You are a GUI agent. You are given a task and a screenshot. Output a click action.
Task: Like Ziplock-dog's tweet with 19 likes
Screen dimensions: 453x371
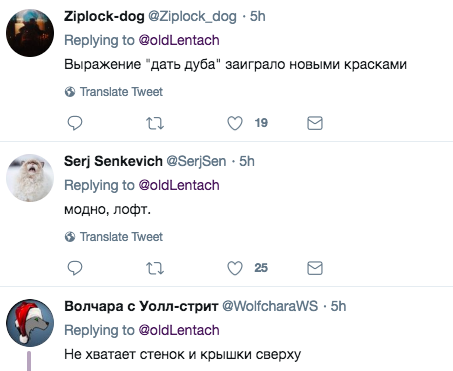pyautogui.click(x=235, y=123)
